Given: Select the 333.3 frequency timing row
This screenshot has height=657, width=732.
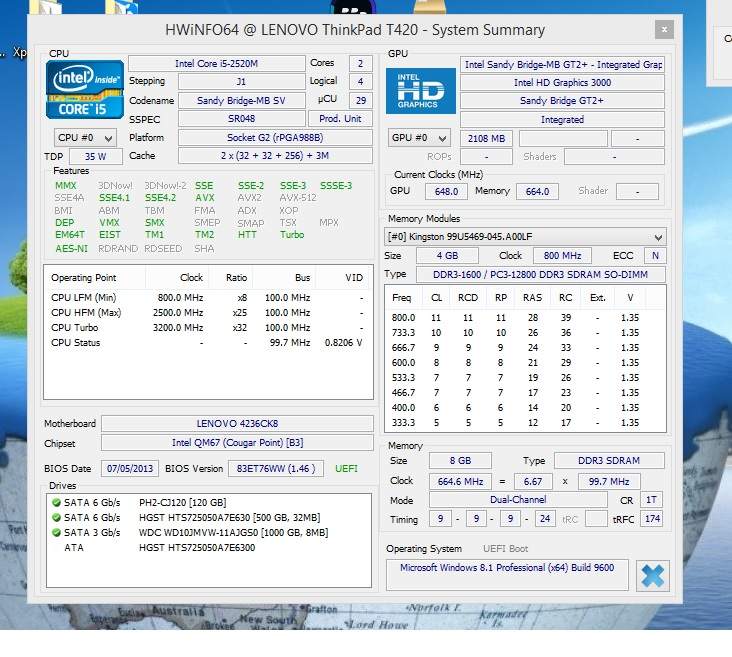Looking at the screenshot, I should point(525,423).
